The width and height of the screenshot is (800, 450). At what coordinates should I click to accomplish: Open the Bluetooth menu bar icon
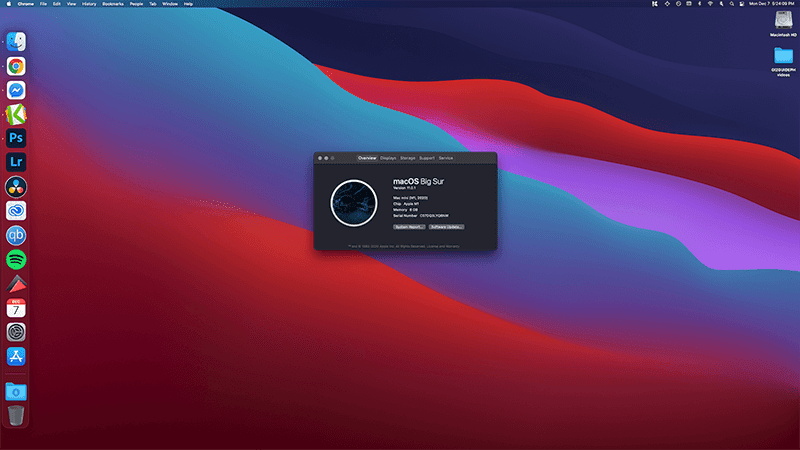pyautogui.click(x=699, y=4)
